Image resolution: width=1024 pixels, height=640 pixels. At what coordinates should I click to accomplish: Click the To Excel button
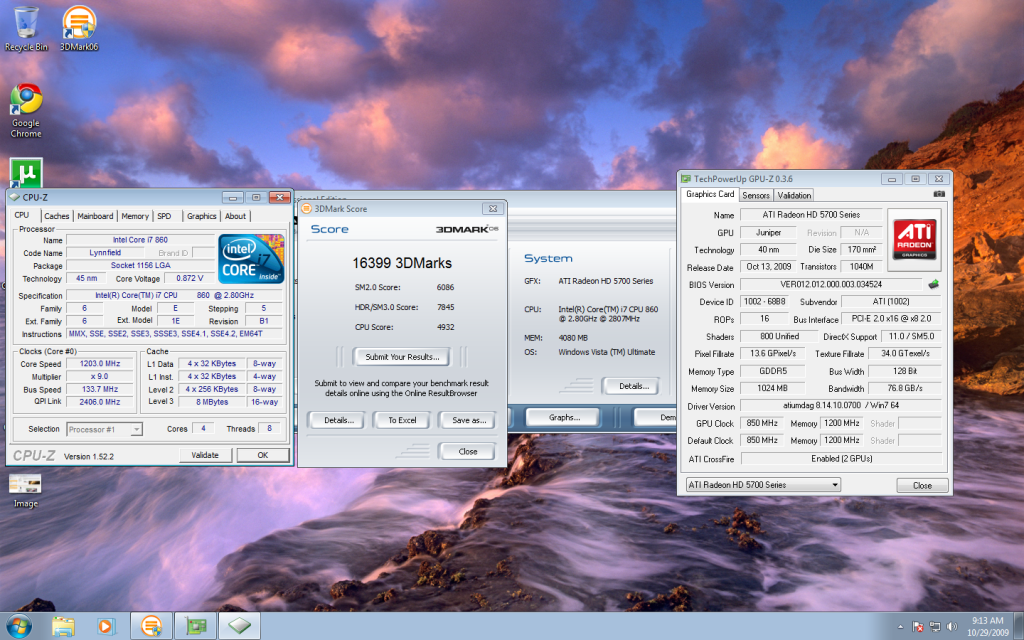click(x=402, y=420)
